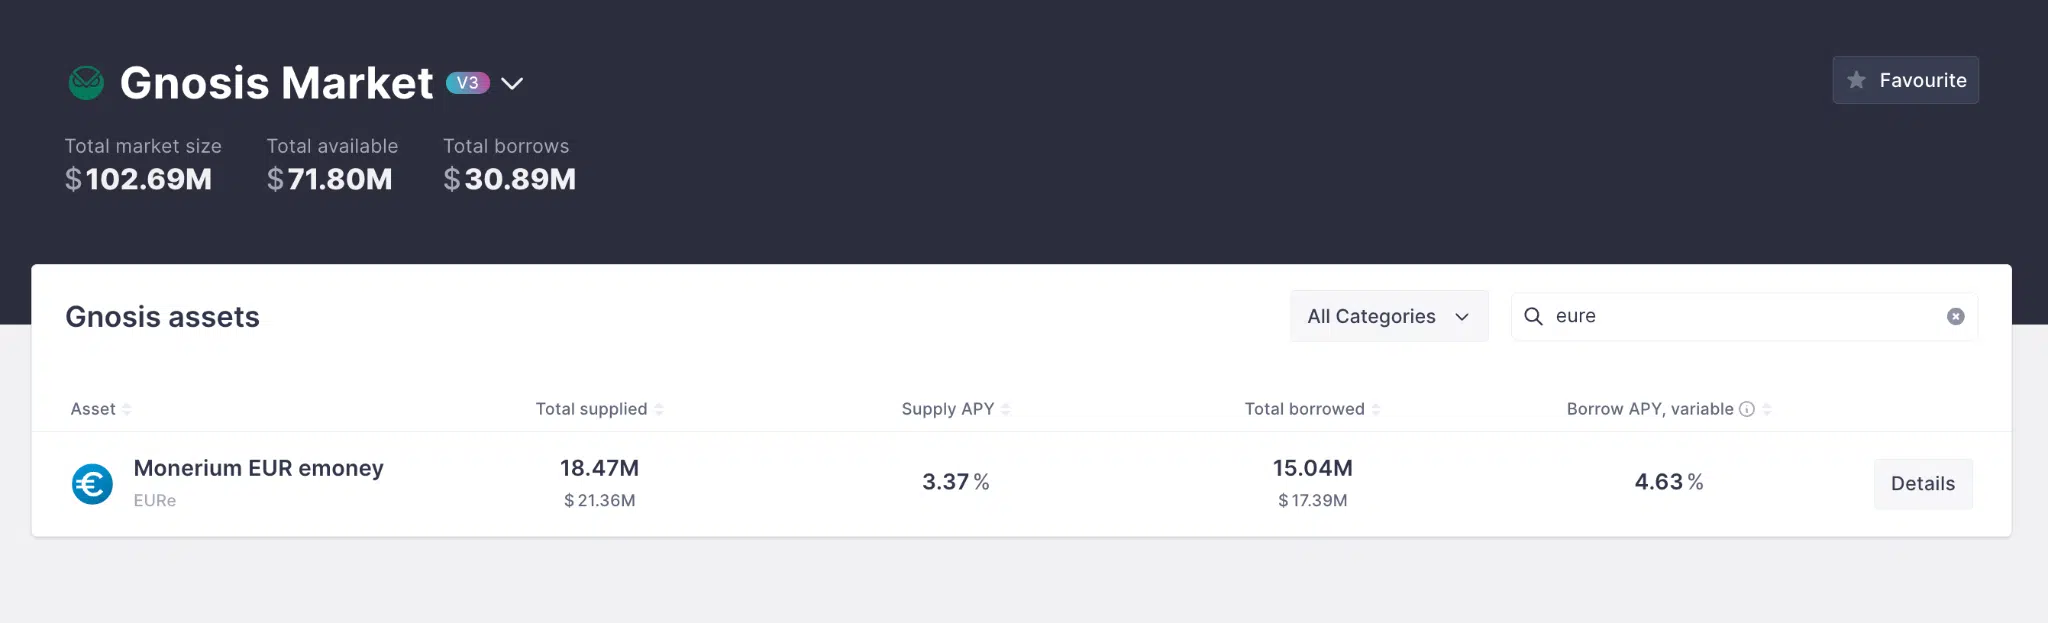This screenshot has height=623, width=2048.
Task: Focus the asset search field
Action: pos(1740,316)
